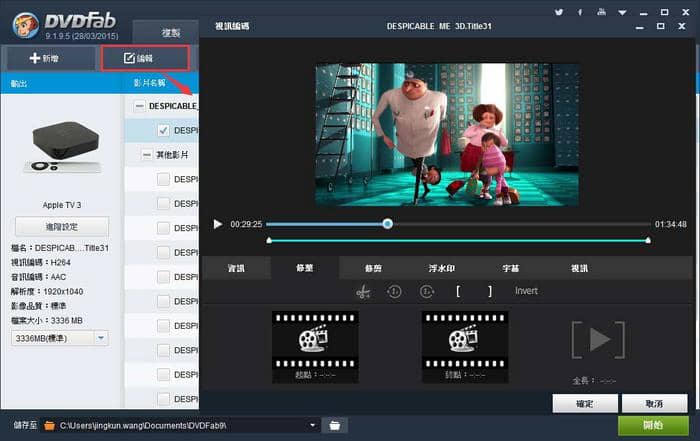Confirm with the 確定 button
700x441 pixels.
pyautogui.click(x=585, y=404)
